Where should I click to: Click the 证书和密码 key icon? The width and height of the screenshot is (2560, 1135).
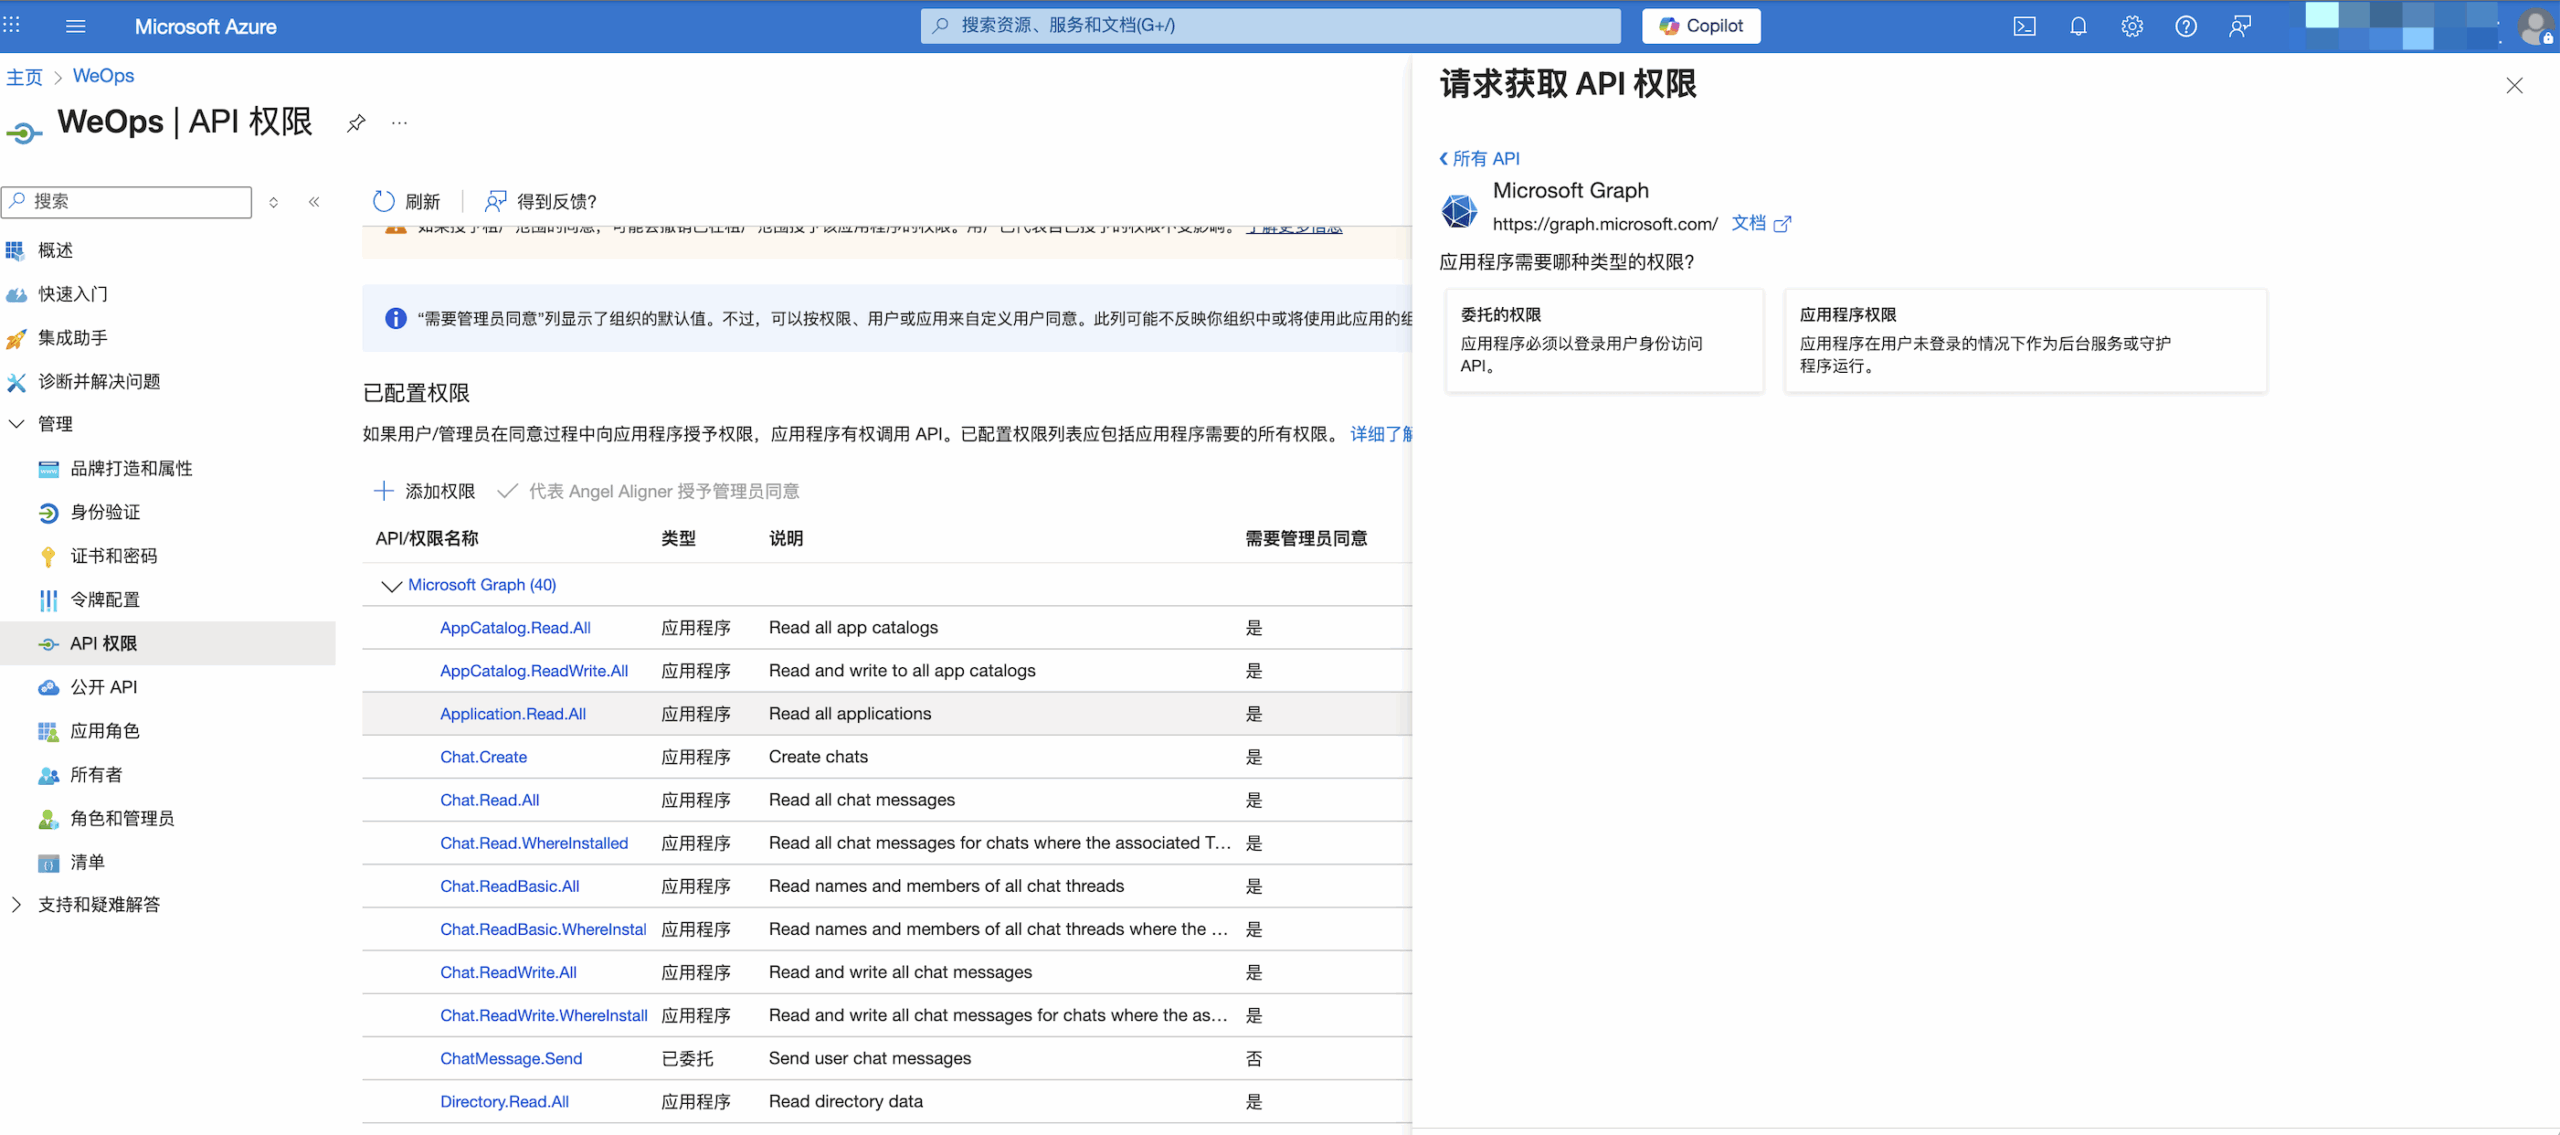pyautogui.click(x=48, y=556)
